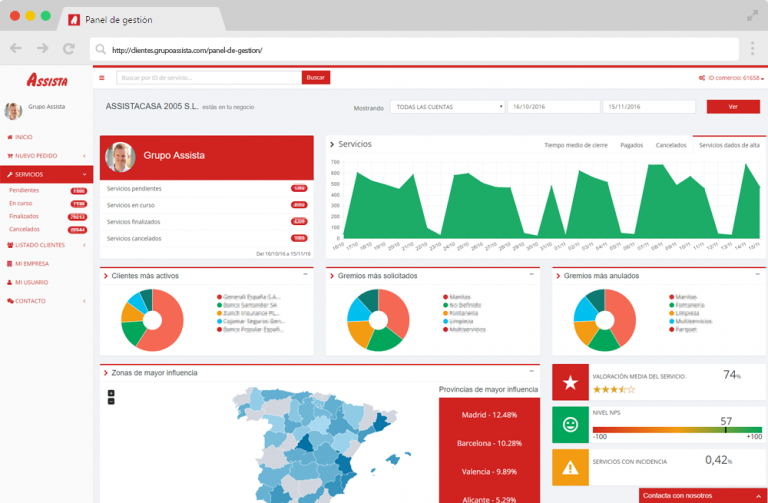Select the Tiempo medio de cierre tab
This screenshot has width=768, height=503.
(575, 145)
